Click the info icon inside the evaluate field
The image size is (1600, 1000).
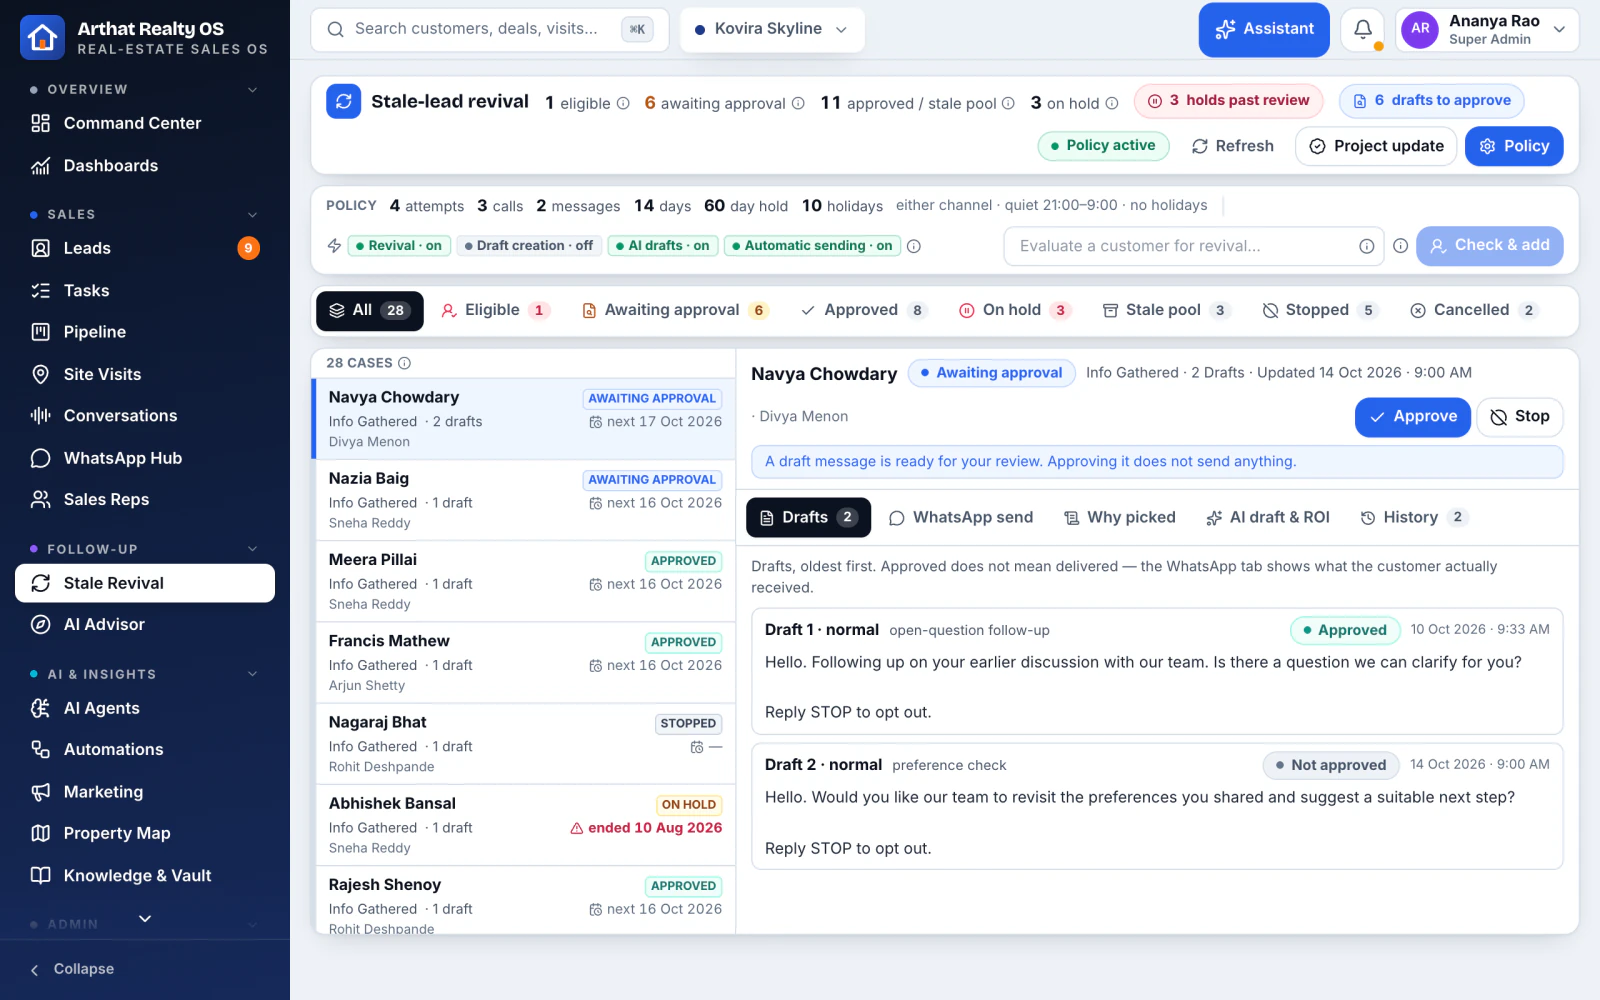coord(1366,246)
